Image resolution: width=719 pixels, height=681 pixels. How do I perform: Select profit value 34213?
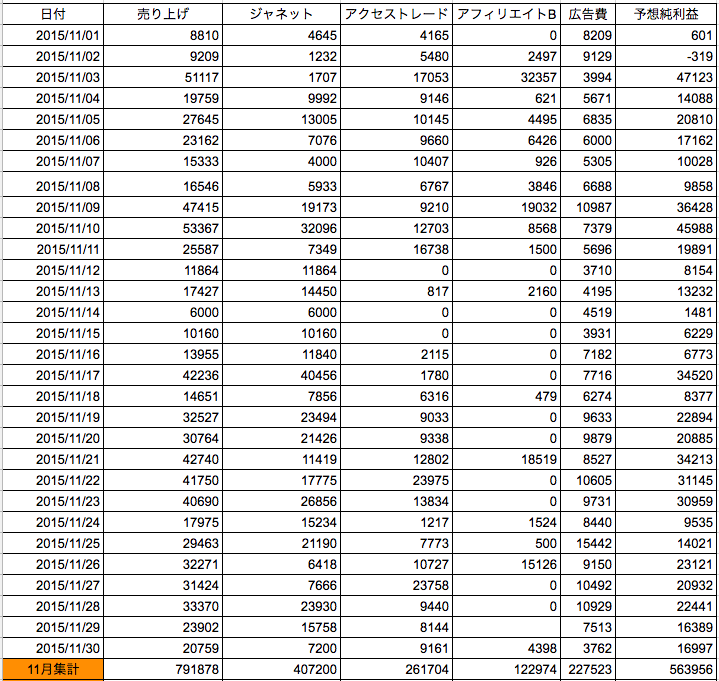pyautogui.click(x=666, y=460)
